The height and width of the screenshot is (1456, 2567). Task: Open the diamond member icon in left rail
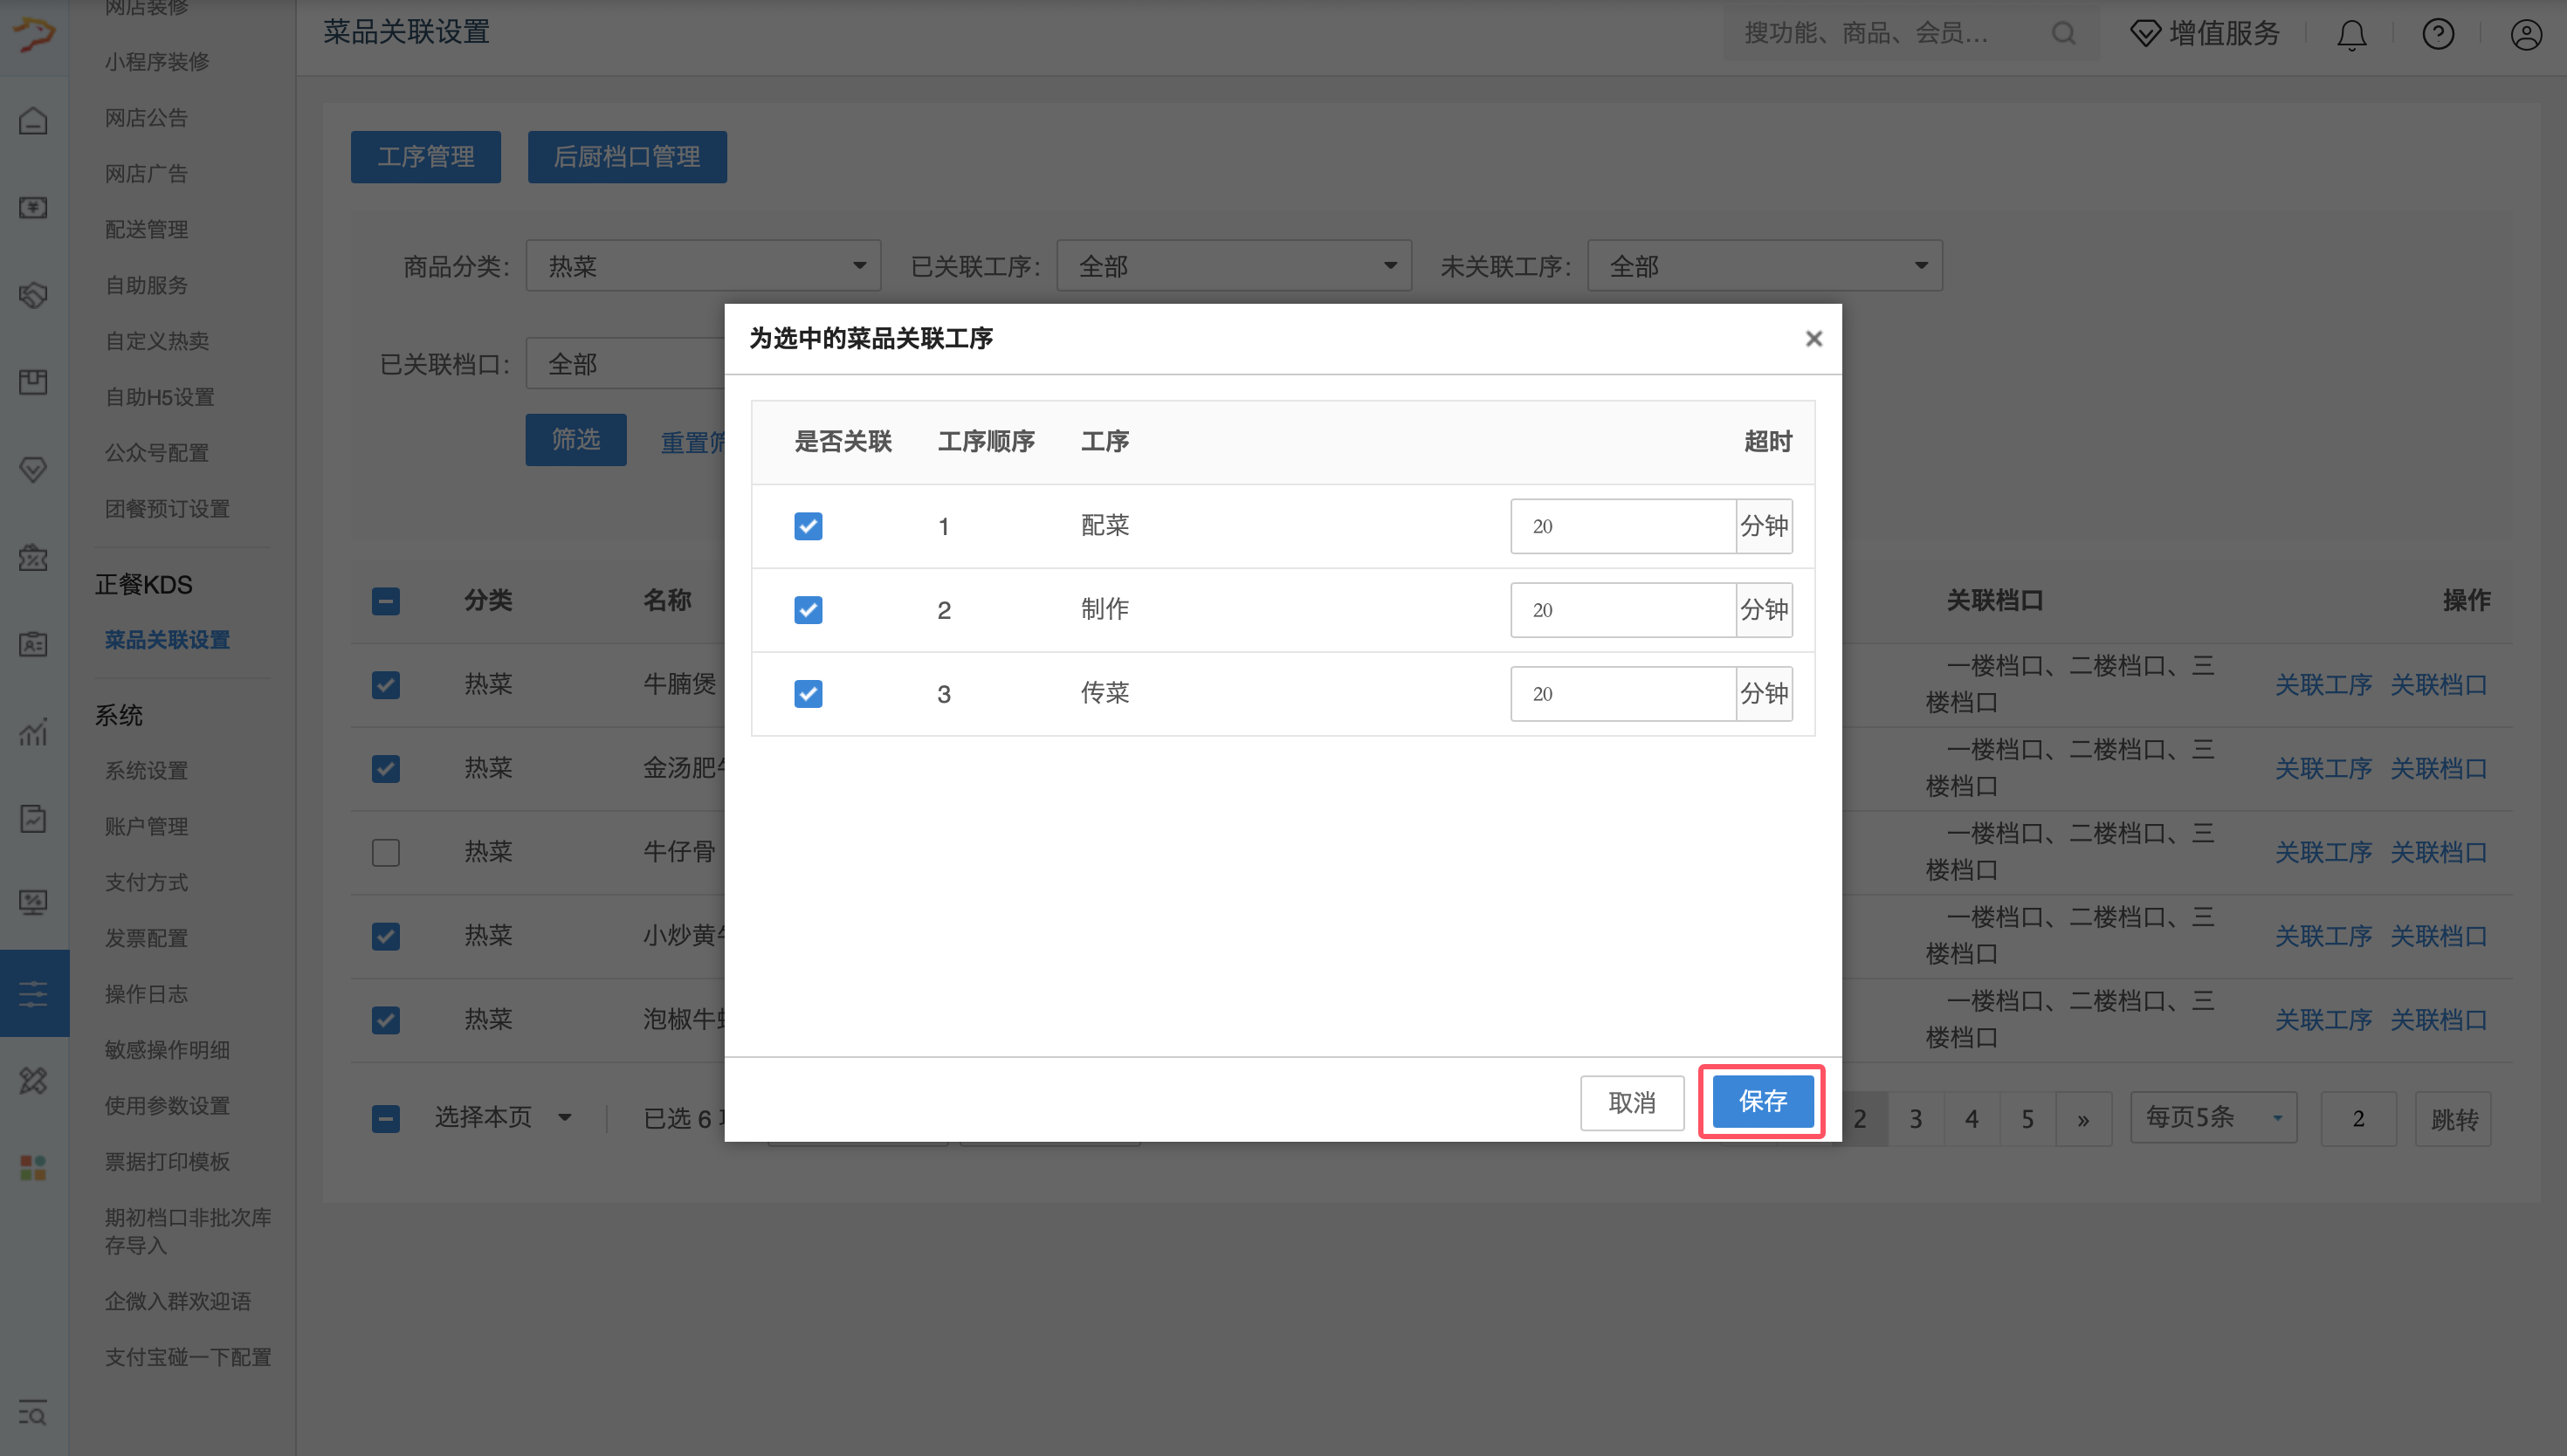coord(33,469)
